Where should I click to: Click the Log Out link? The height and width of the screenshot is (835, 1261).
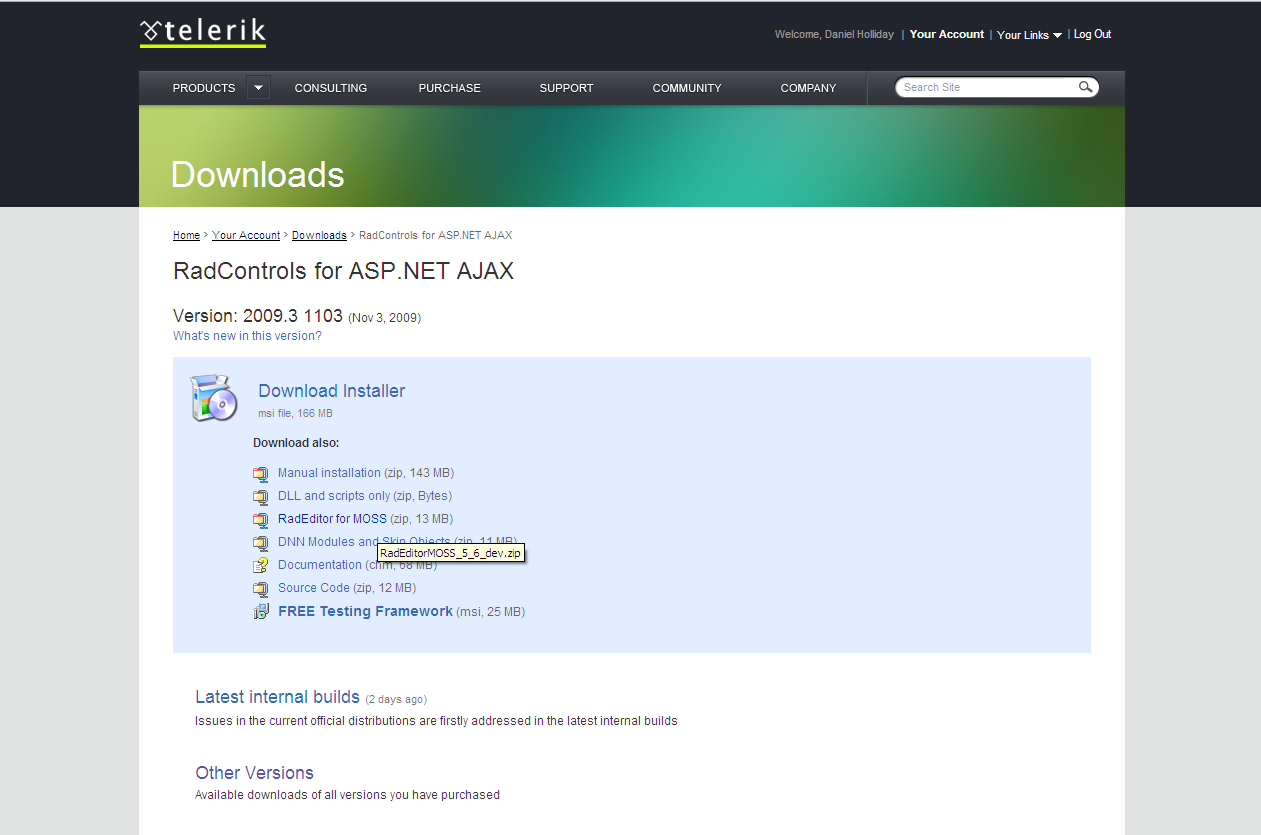pos(1092,34)
